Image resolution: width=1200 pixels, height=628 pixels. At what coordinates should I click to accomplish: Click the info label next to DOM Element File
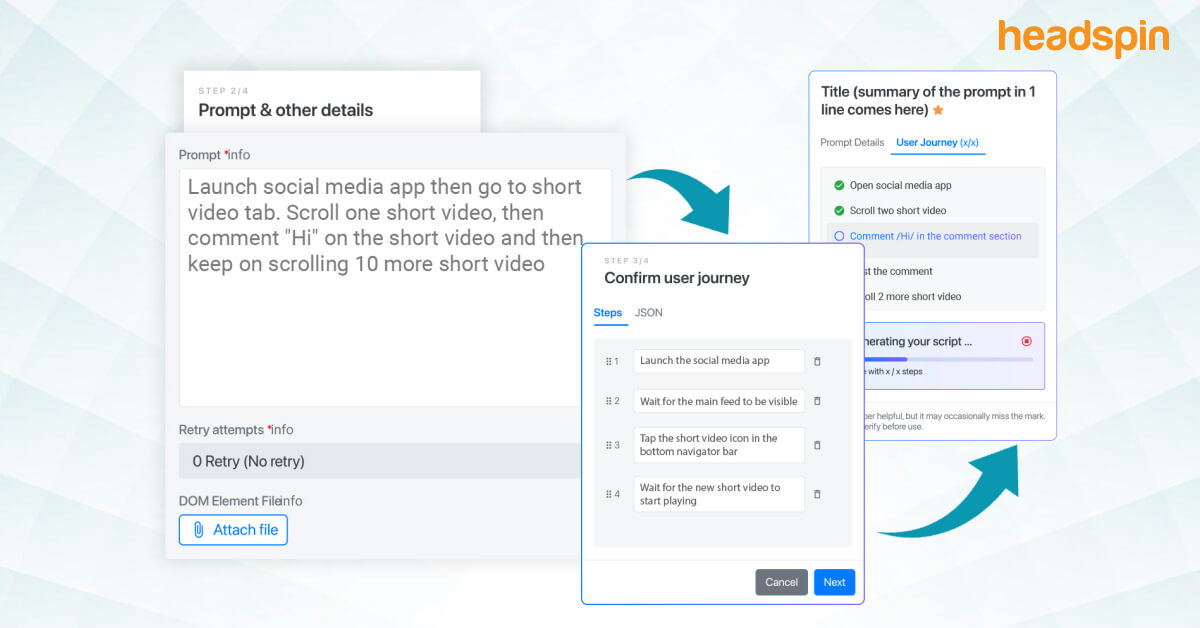pyautogui.click(x=291, y=501)
